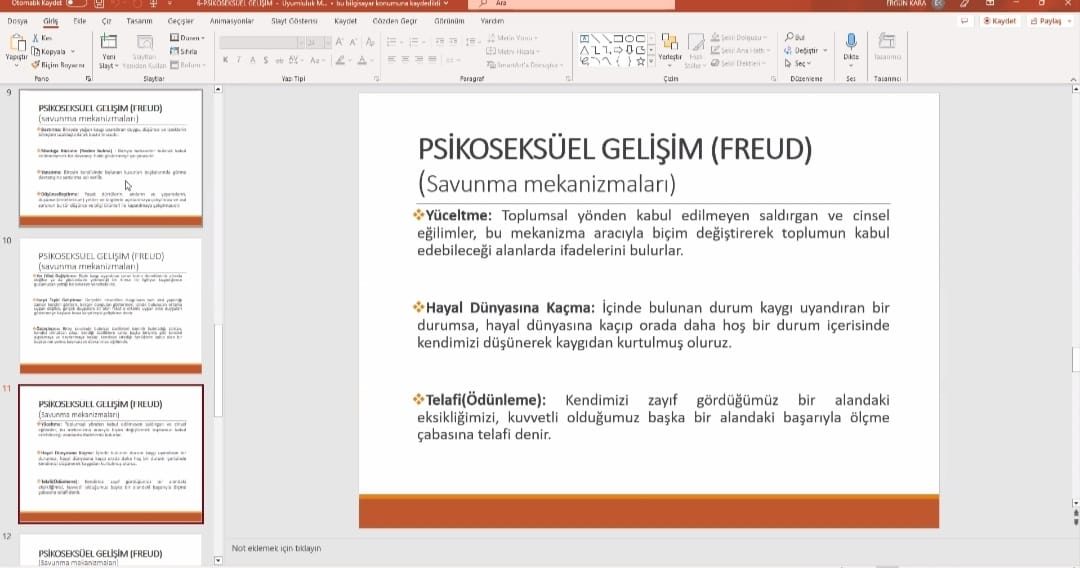Align text to the left
Viewport: 1080px width, 568px height.
(391, 61)
